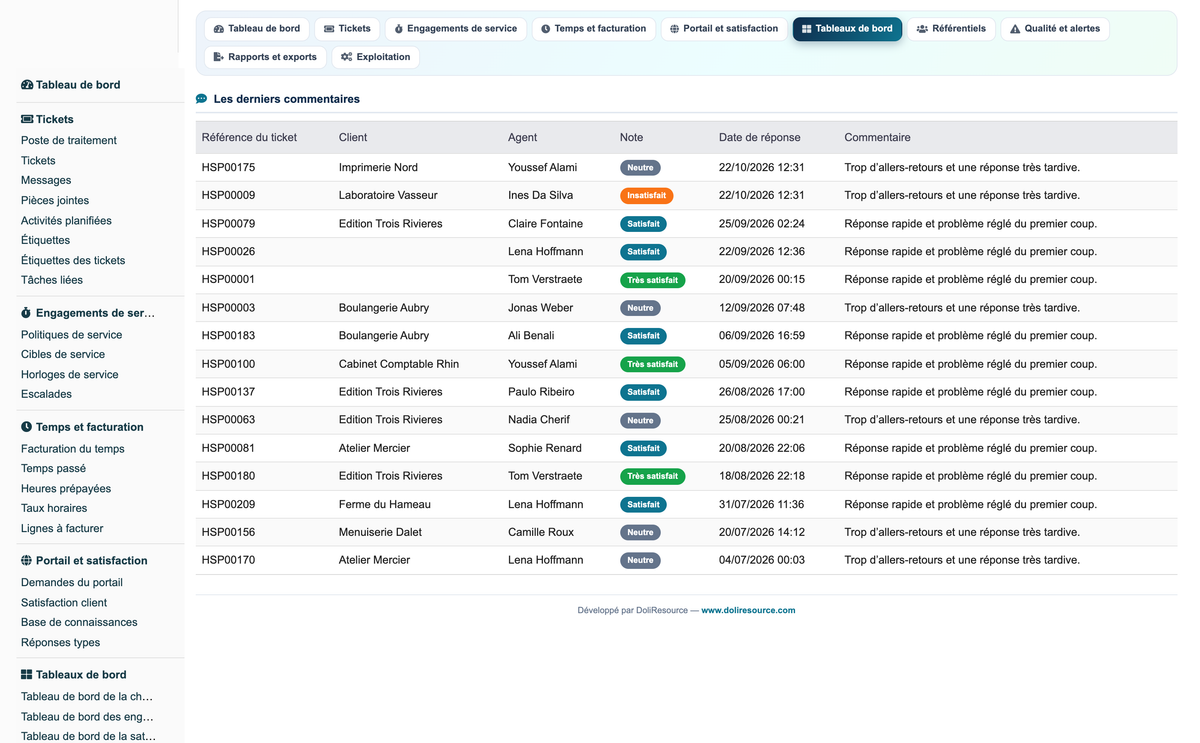Open Facturation du temps link
1200x743 pixels.
[73, 449]
